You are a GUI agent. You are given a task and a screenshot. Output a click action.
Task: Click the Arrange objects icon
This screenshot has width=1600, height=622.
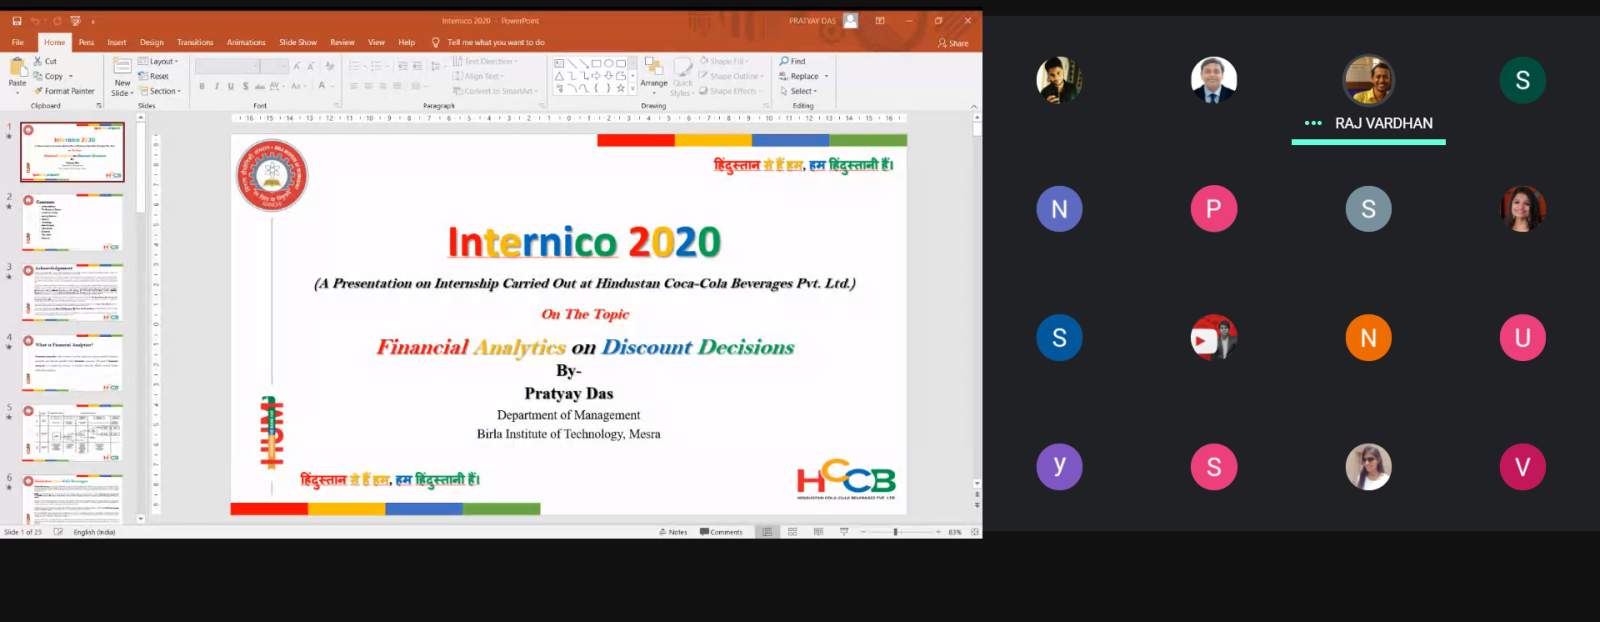[653, 68]
